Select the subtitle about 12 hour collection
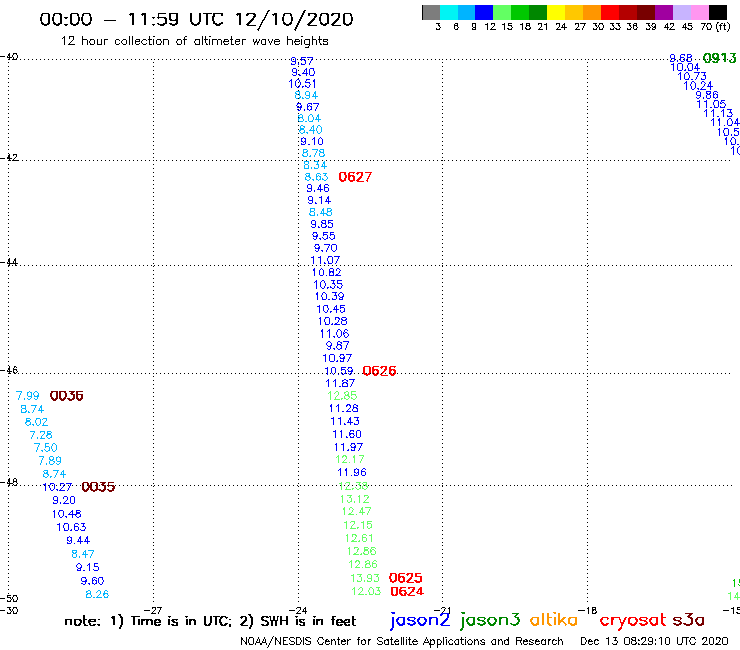Viewport: 740px width, 650px height. [x=194, y=41]
